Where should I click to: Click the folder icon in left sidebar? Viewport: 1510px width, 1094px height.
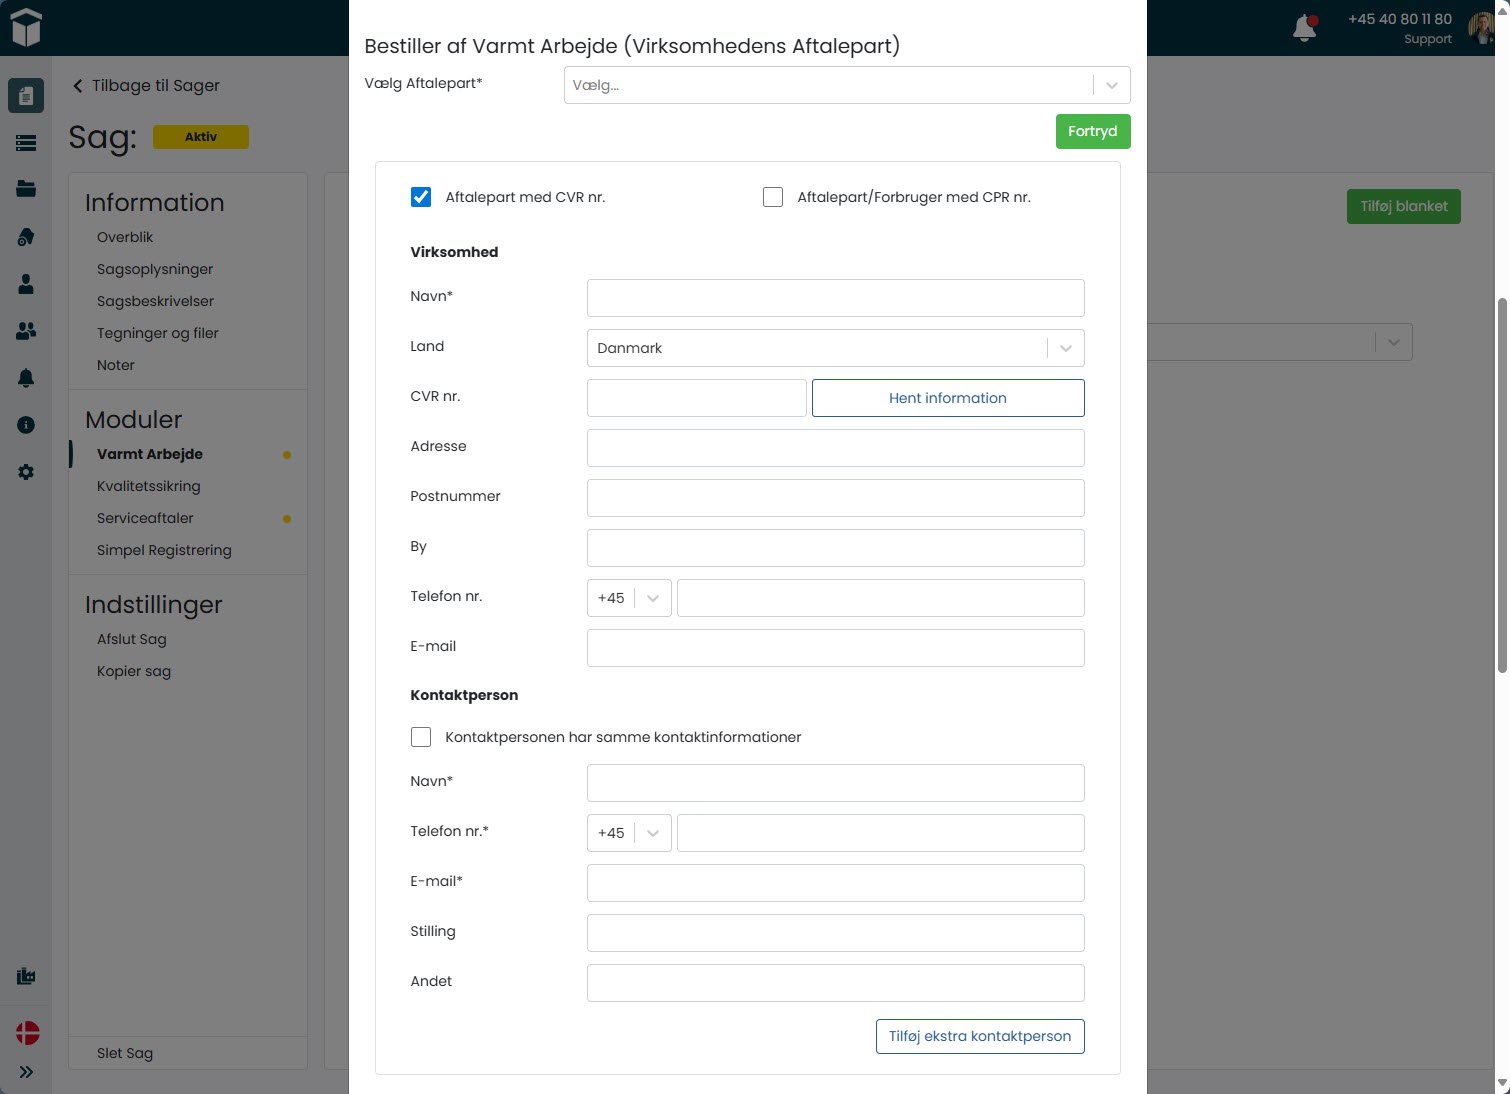26,189
